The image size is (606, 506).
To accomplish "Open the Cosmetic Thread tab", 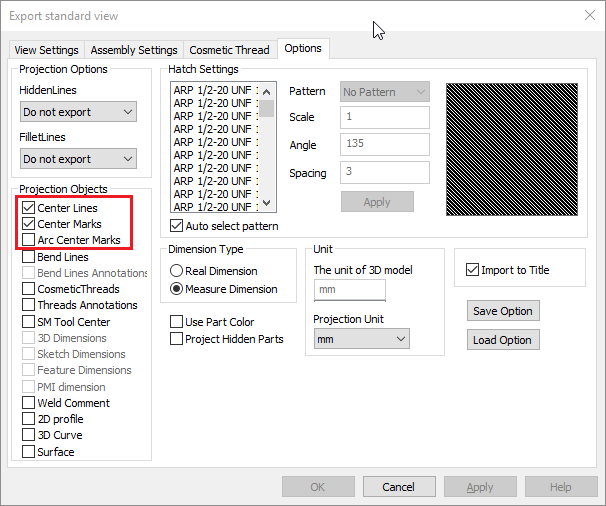I will tap(230, 50).
